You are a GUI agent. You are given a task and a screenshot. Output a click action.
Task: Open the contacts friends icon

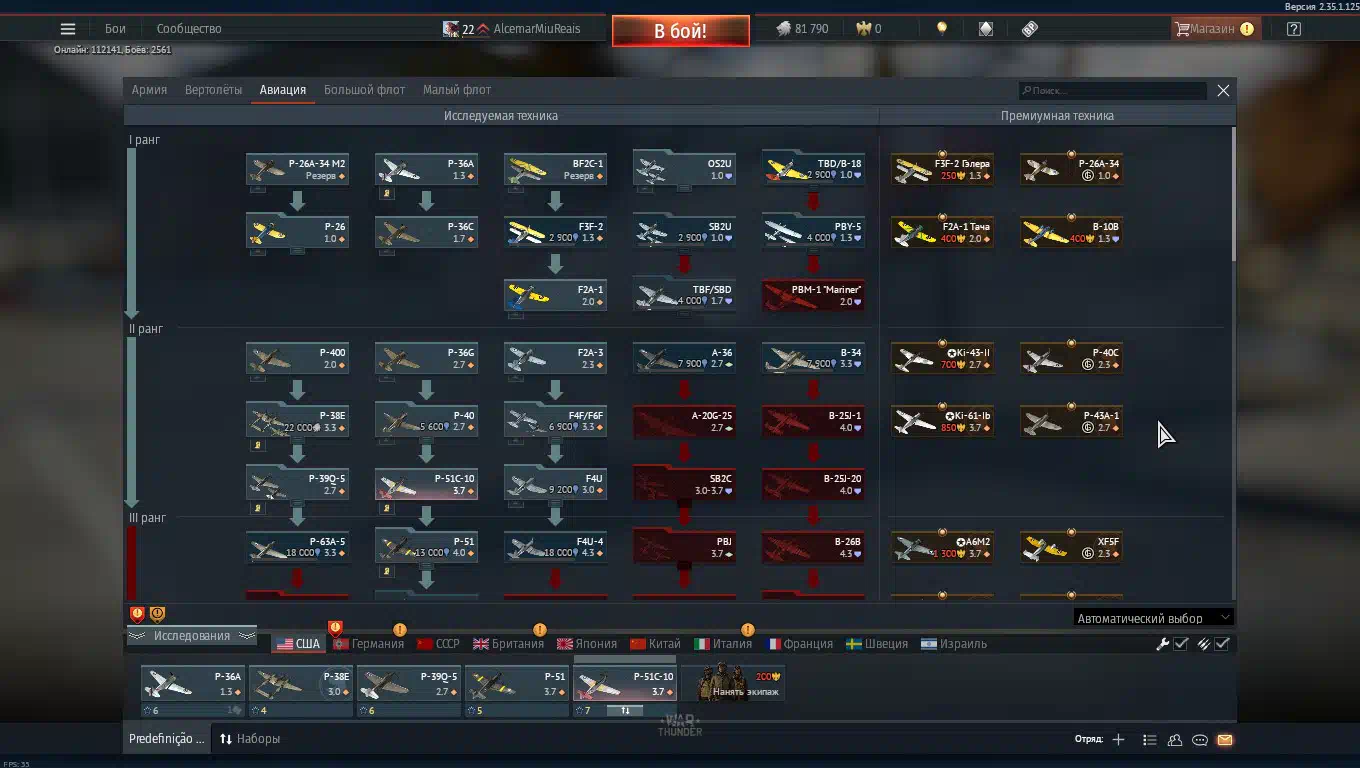pos(1175,740)
